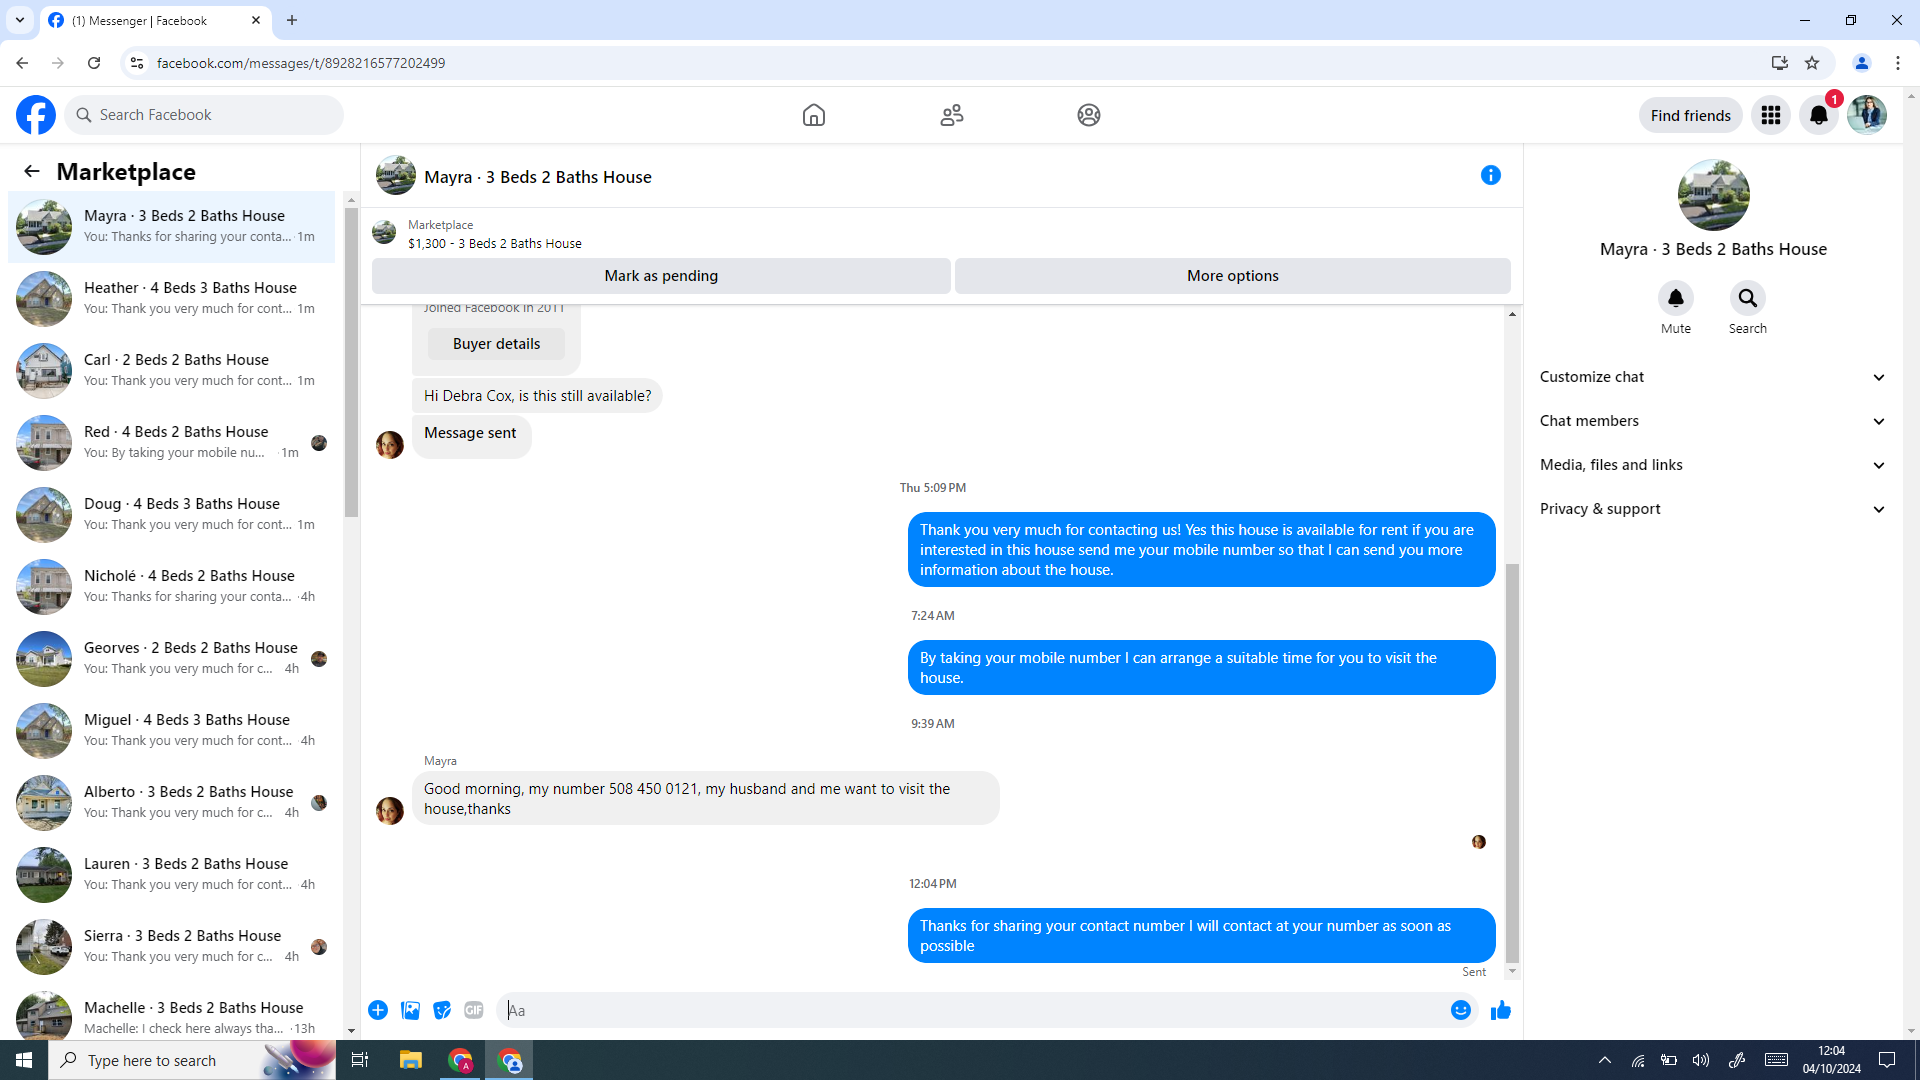Open the Groups icon in top navigation
The width and height of the screenshot is (1920, 1080).
pyautogui.click(x=1089, y=115)
